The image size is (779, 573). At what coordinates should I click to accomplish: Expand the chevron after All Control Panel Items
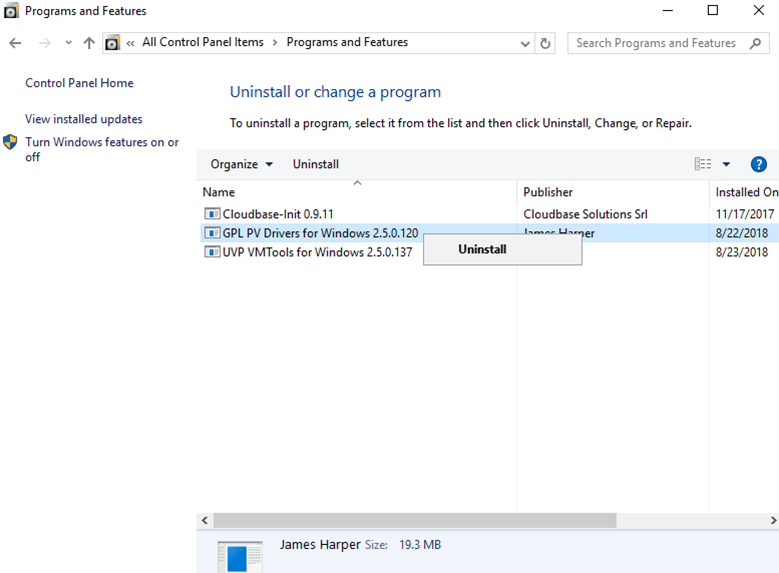(275, 43)
